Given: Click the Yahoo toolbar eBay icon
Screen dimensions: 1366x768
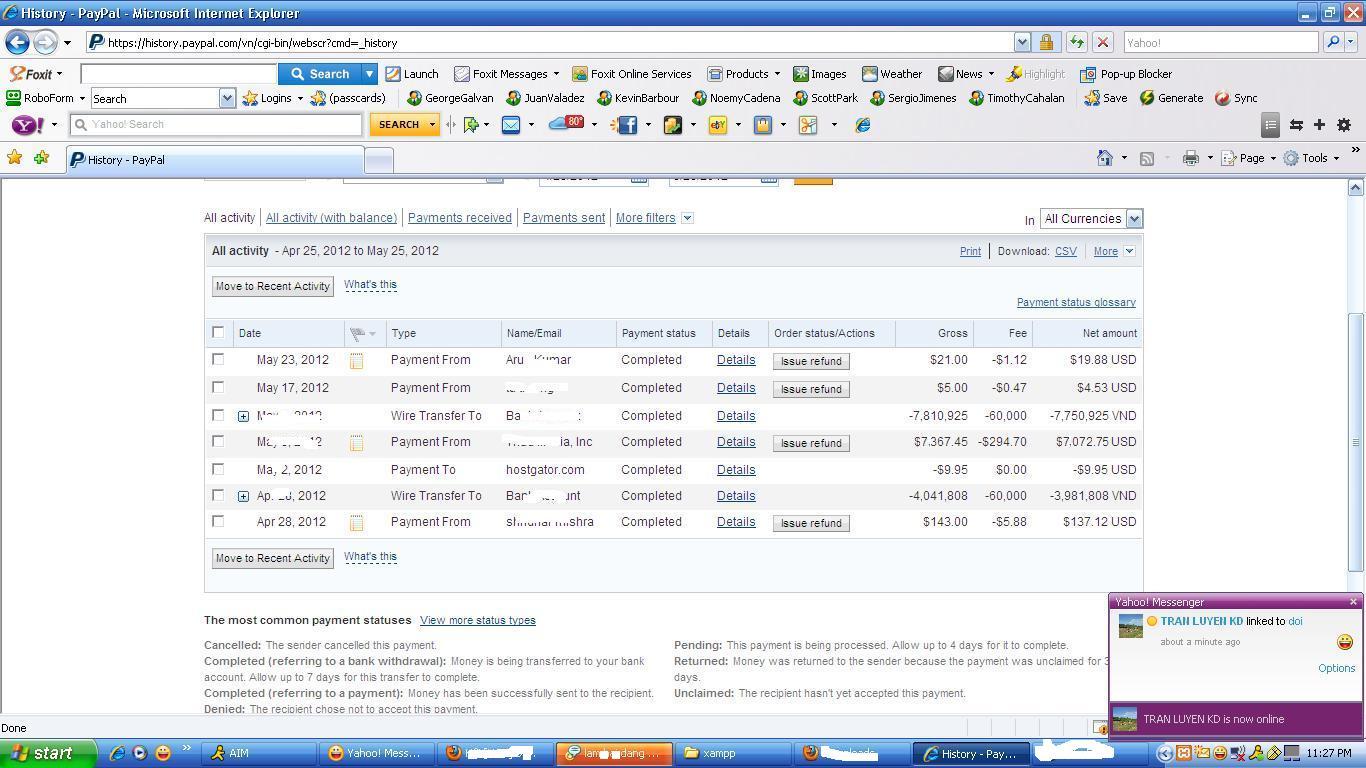Looking at the screenshot, I should (717, 125).
